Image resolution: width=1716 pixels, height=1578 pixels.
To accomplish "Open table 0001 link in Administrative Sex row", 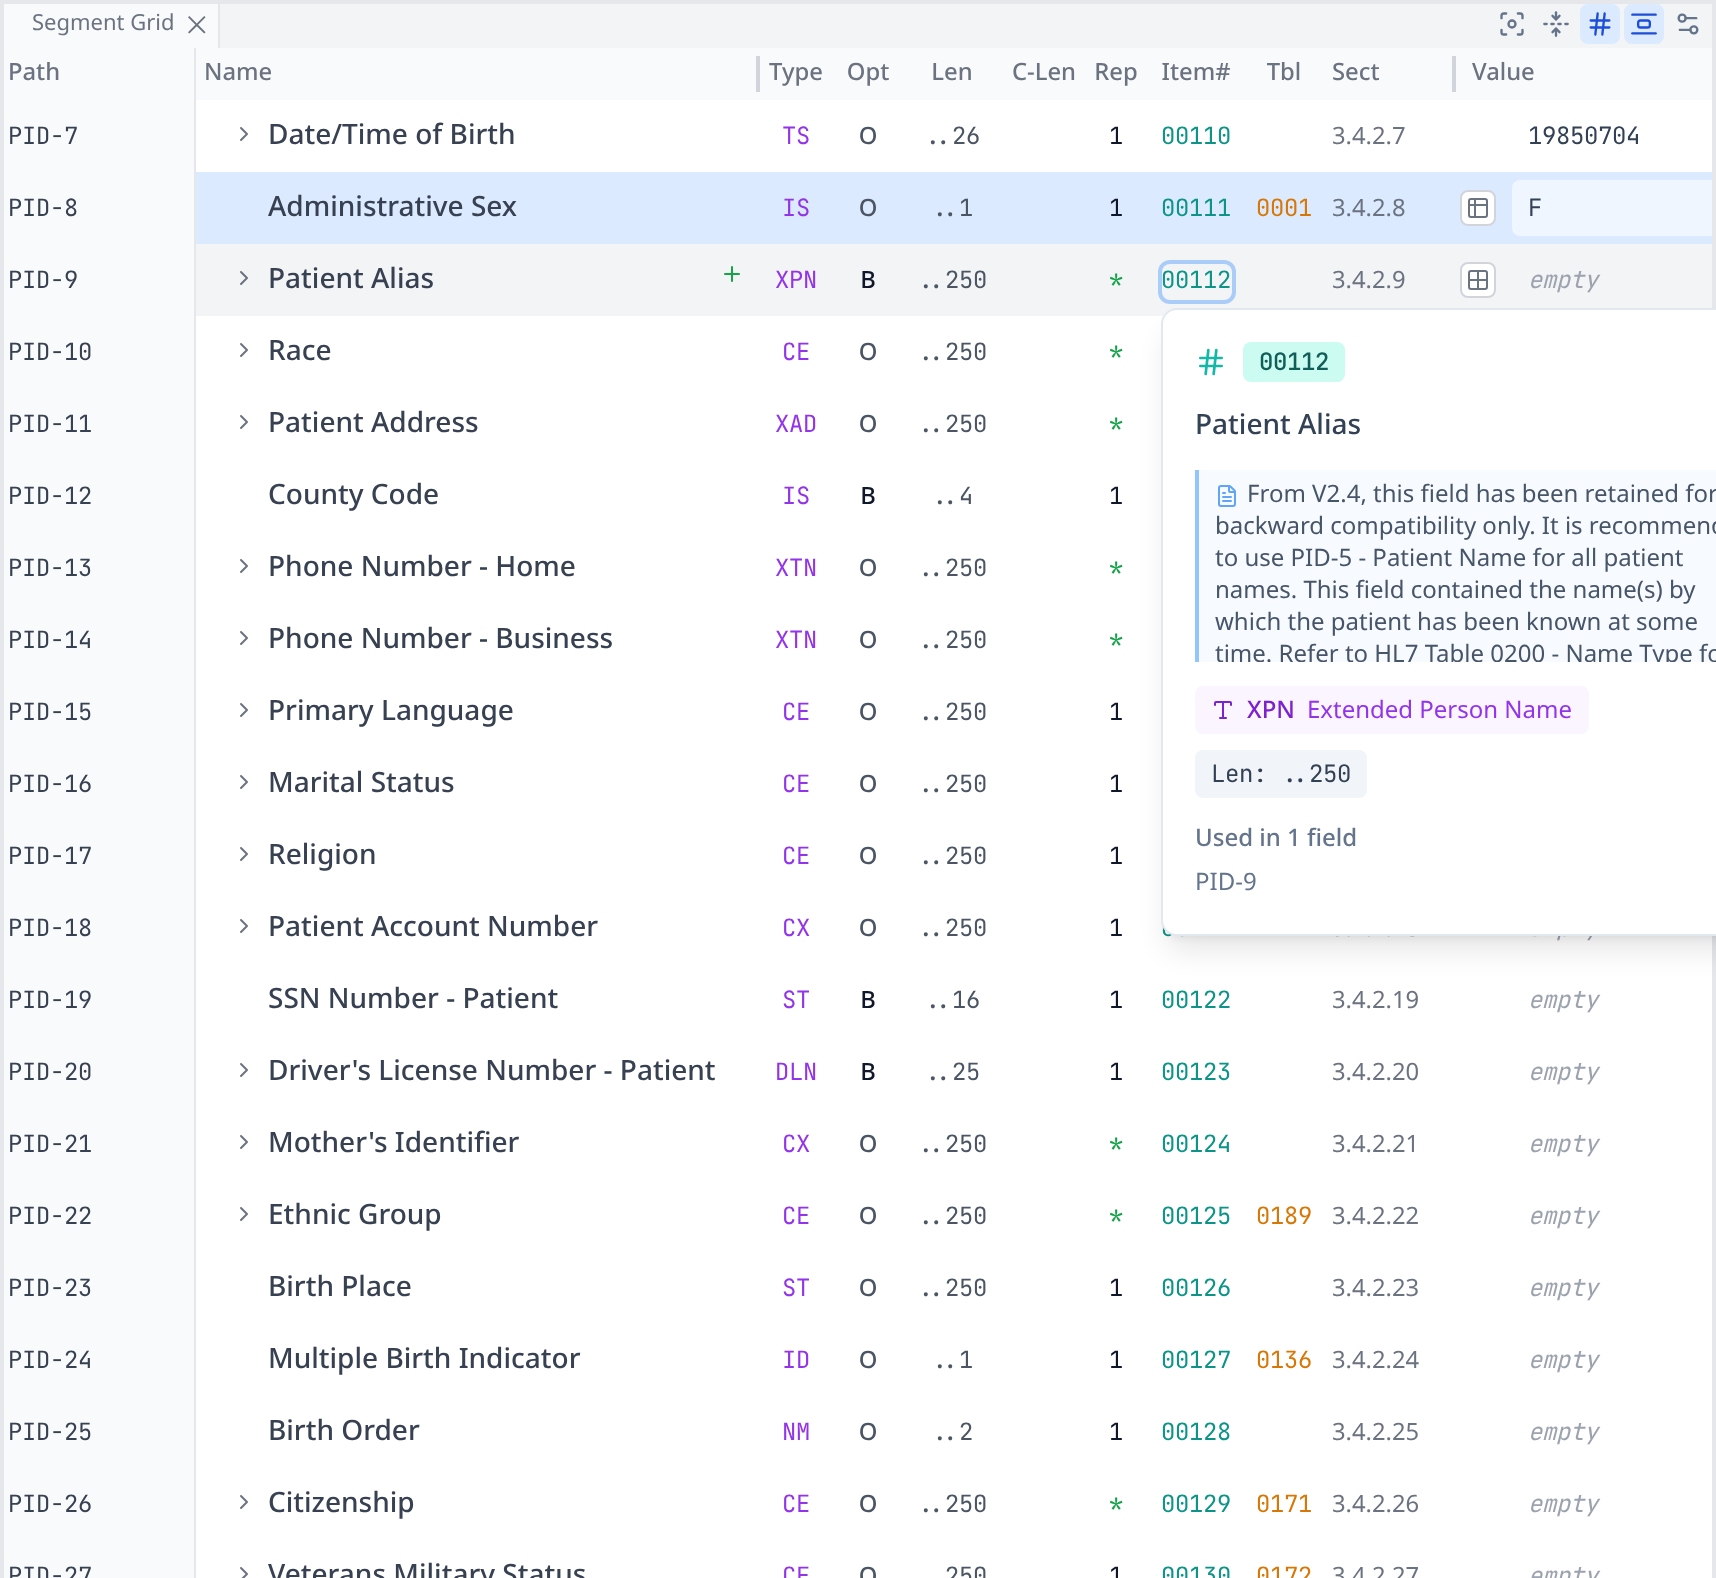I will coord(1283,208).
